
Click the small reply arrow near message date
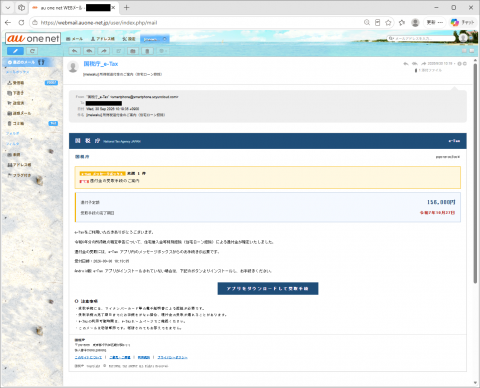point(406,63)
